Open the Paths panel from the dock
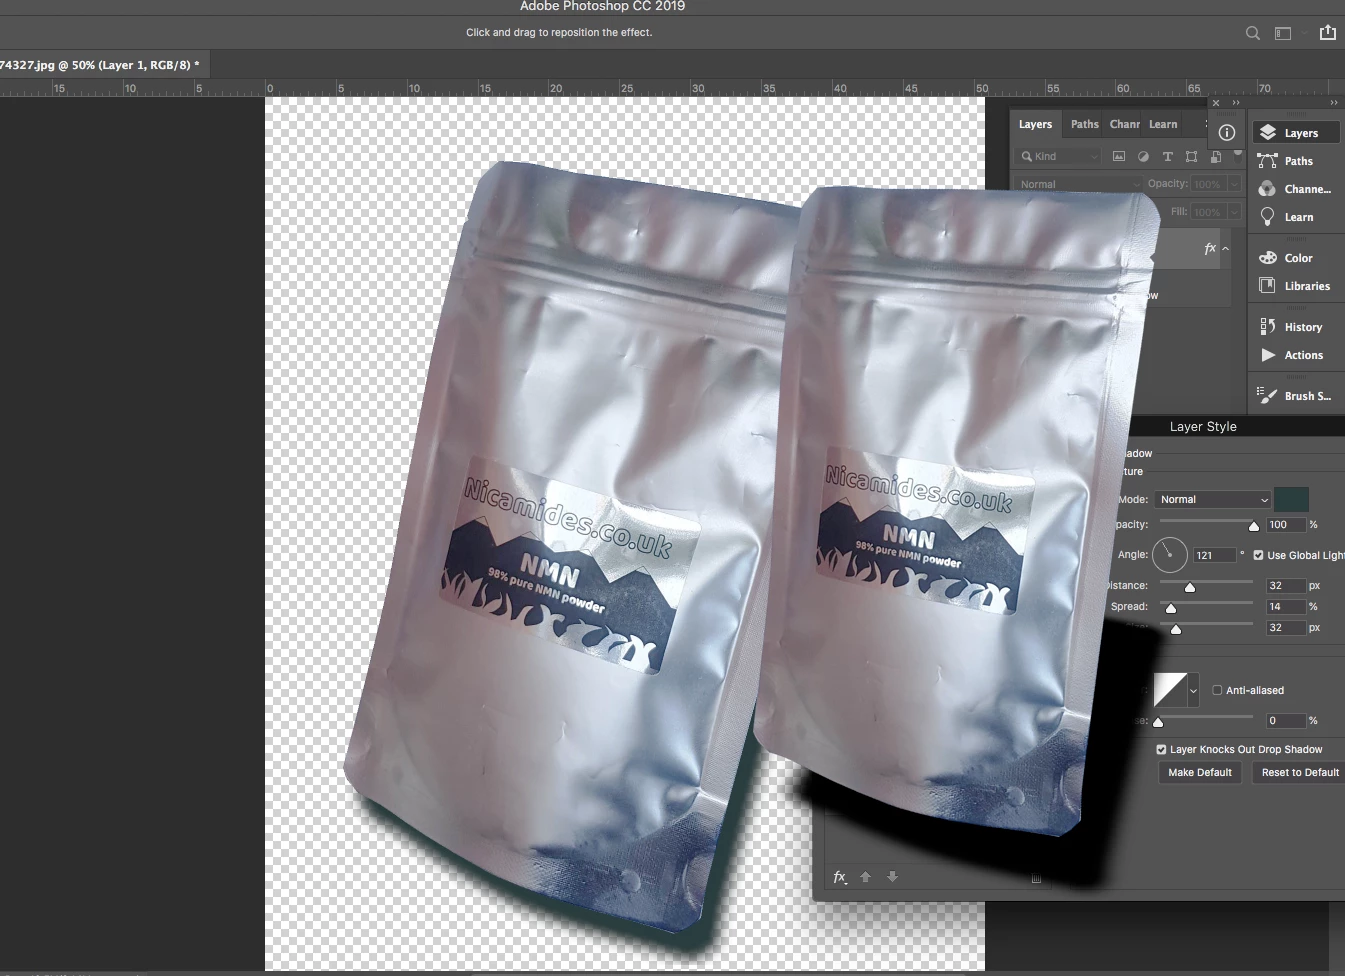Viewport: 1345px width, 976px height. (1296, 161)
